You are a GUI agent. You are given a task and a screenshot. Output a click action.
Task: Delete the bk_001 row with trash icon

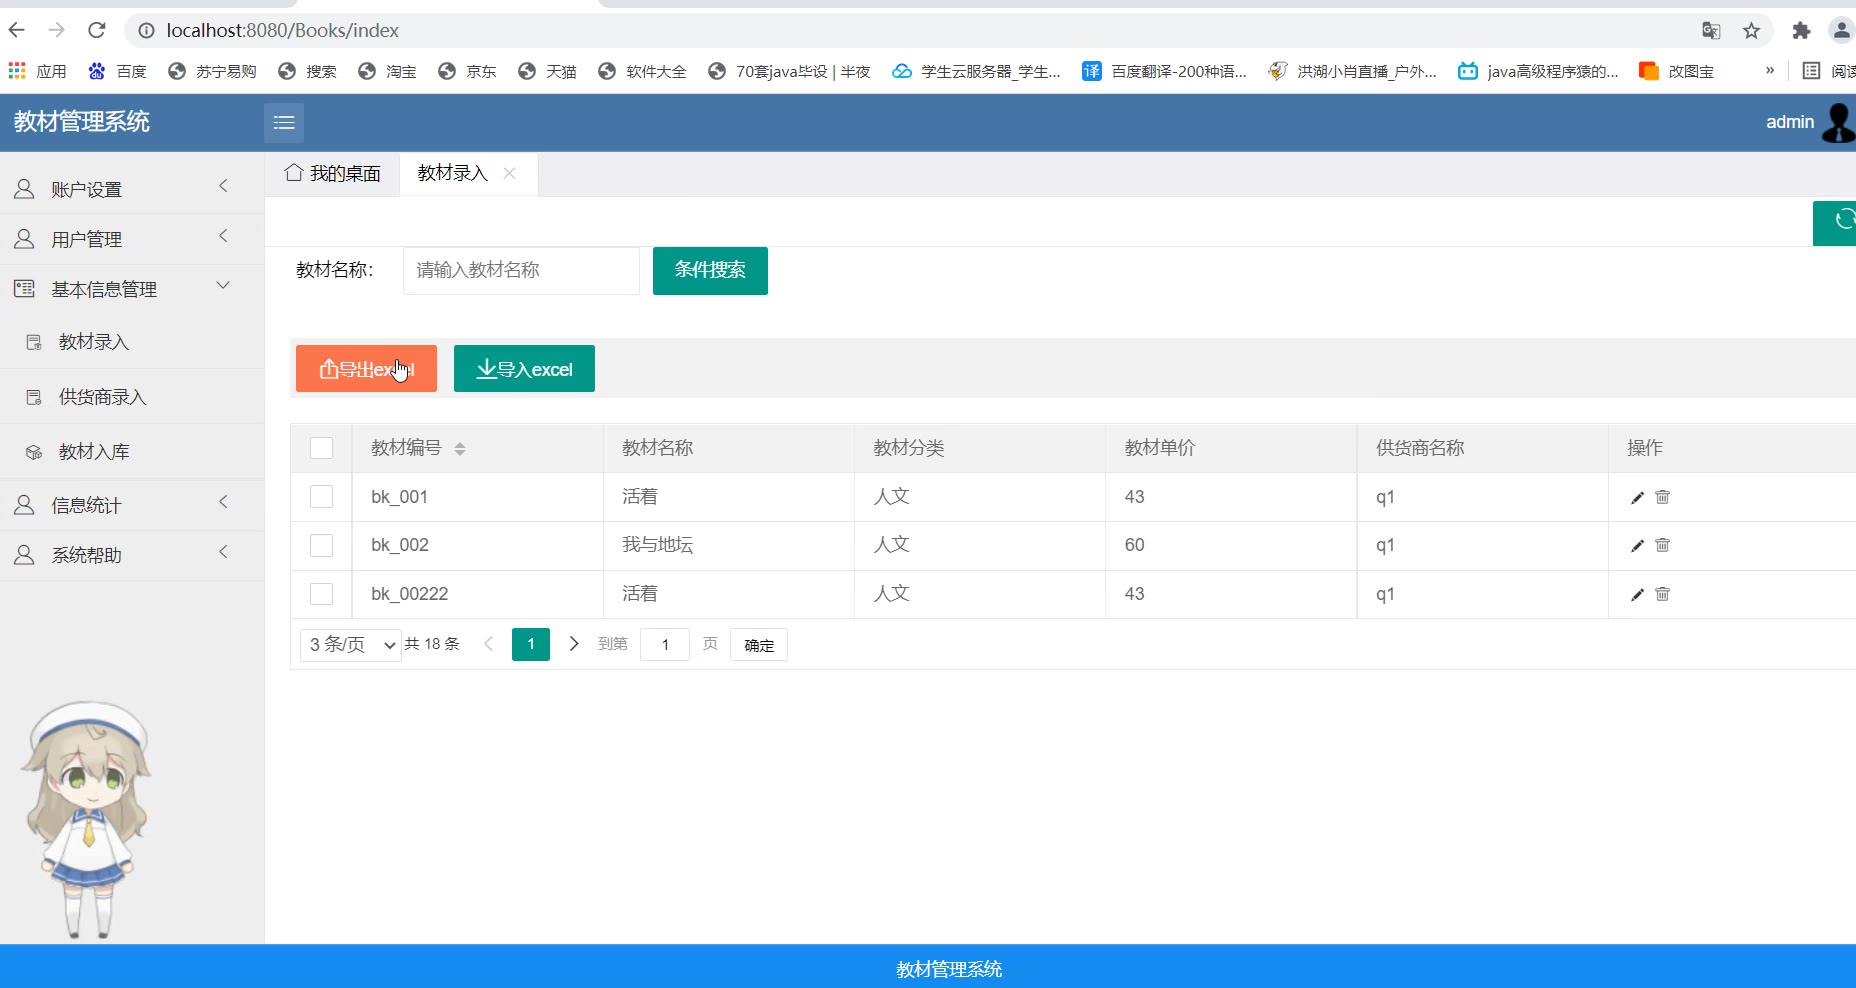(x=1662, y=497)
